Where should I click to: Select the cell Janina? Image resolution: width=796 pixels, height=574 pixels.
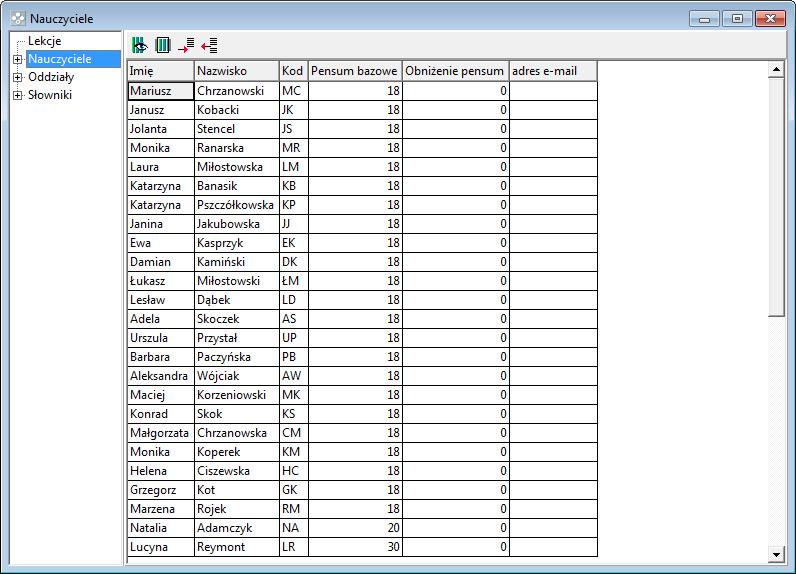pyautogui.click(x=160, y=224)
